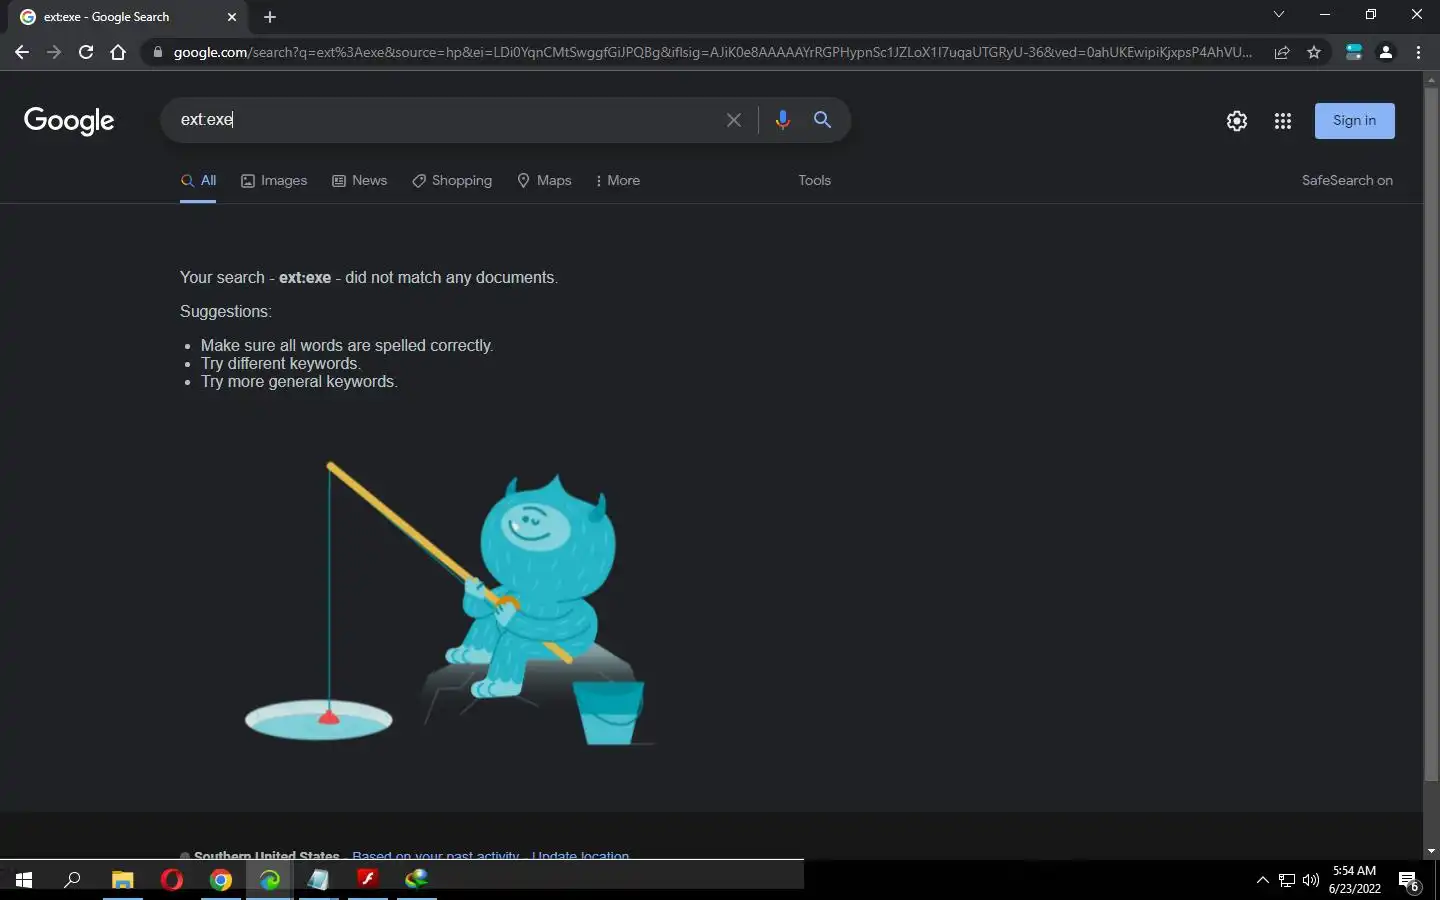Switch to the News tab
The width and height of the screenshot is (1440, 900).
point(359,181)
